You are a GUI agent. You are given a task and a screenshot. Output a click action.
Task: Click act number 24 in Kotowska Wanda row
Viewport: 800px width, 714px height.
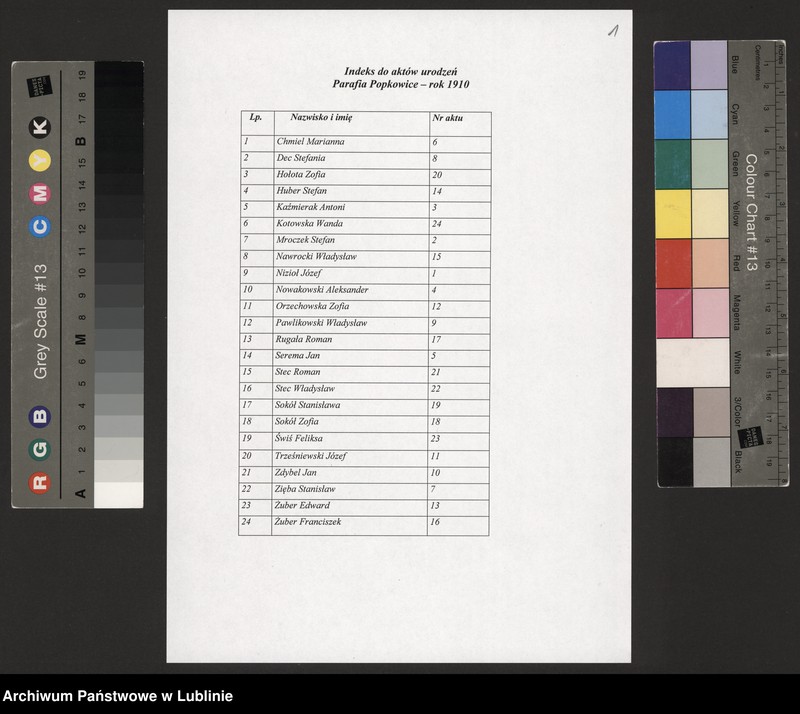point(437,224)
